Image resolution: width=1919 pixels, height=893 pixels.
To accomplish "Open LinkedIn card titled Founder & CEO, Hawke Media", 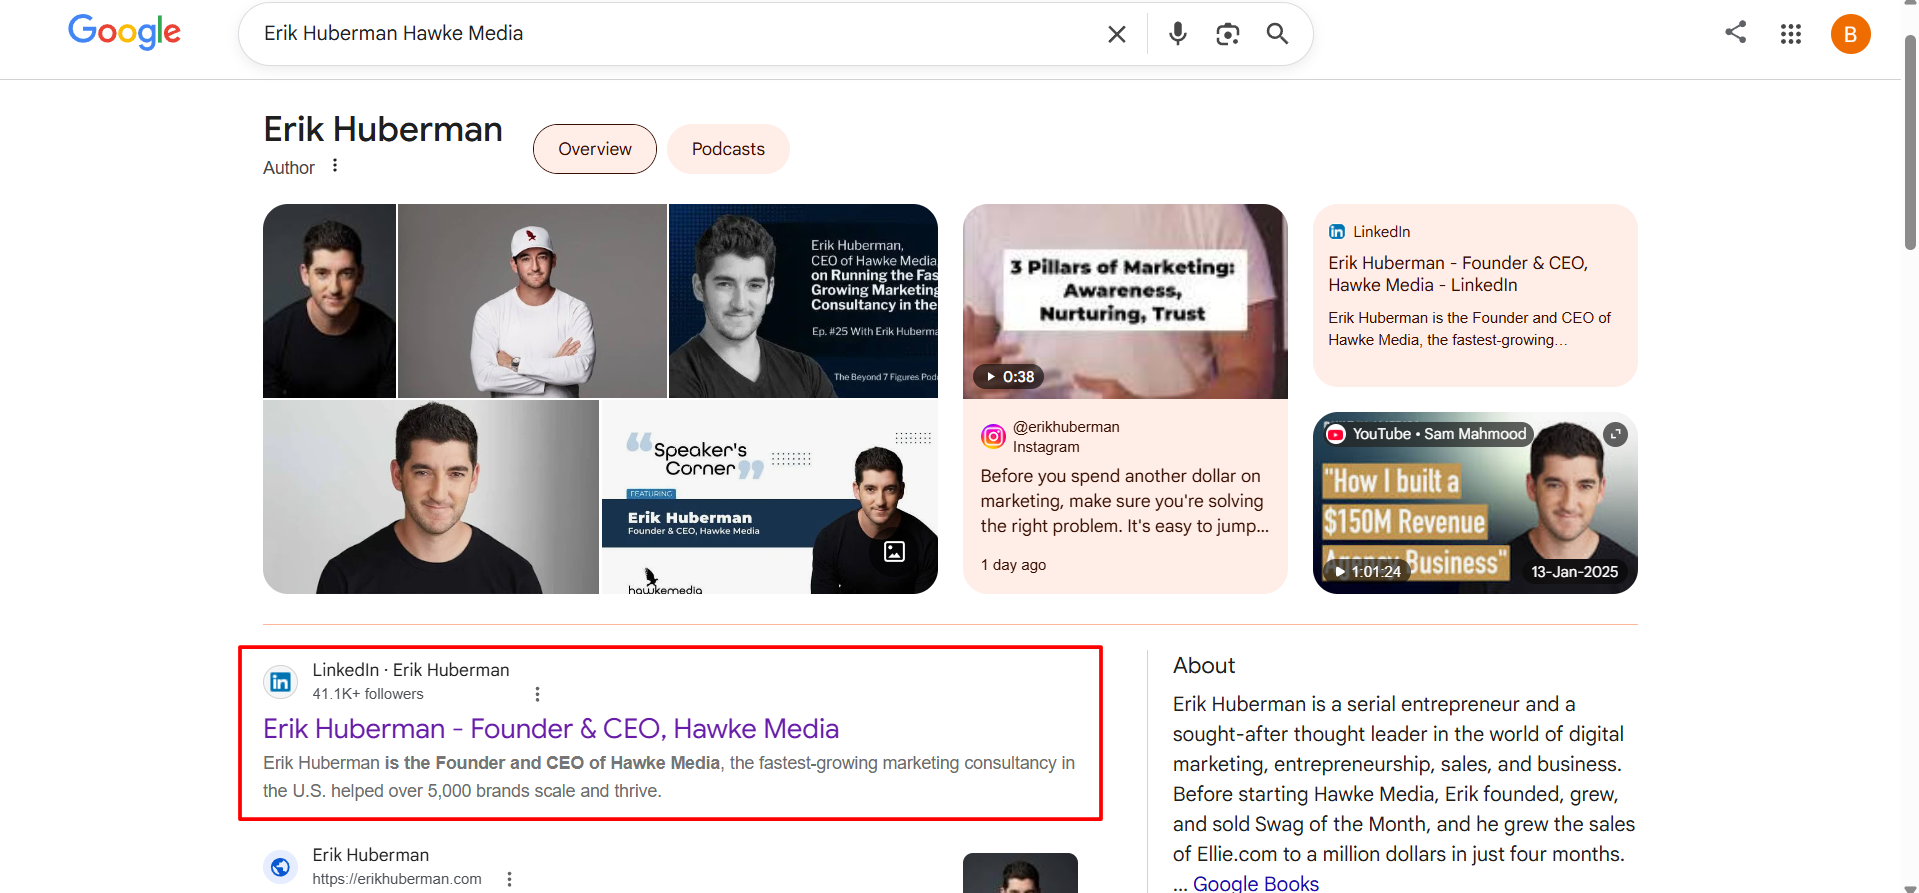I will click(1475, 295).
